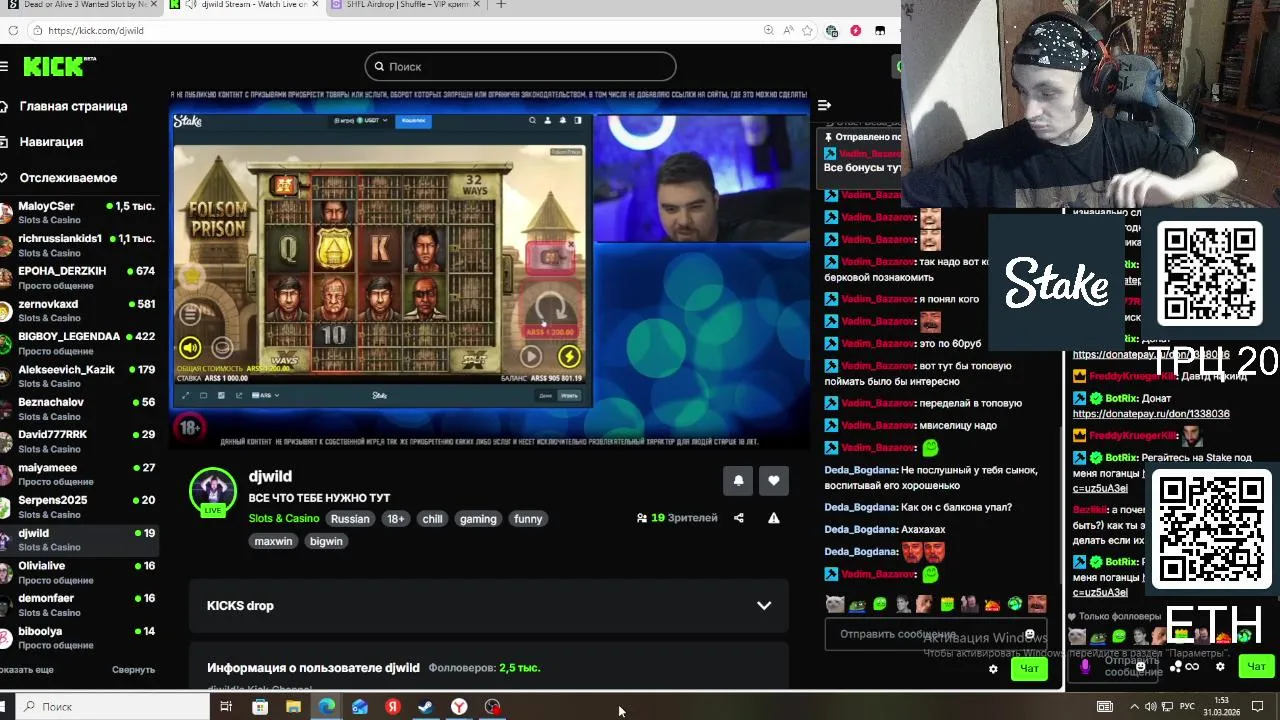
Task: Open Windows Start menu
Action: (x=5, y=706)
